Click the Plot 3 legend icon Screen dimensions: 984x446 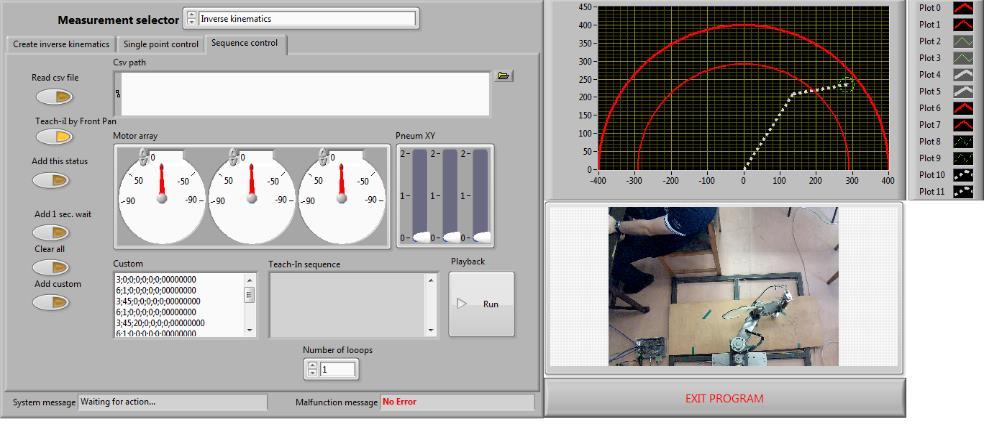click(963, 58)
